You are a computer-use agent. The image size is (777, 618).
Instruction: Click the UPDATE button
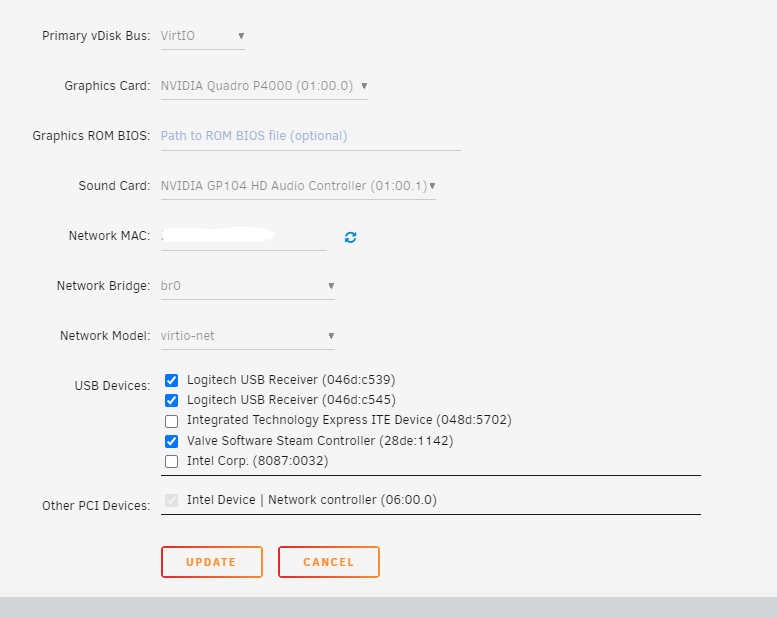coord(212,562)
